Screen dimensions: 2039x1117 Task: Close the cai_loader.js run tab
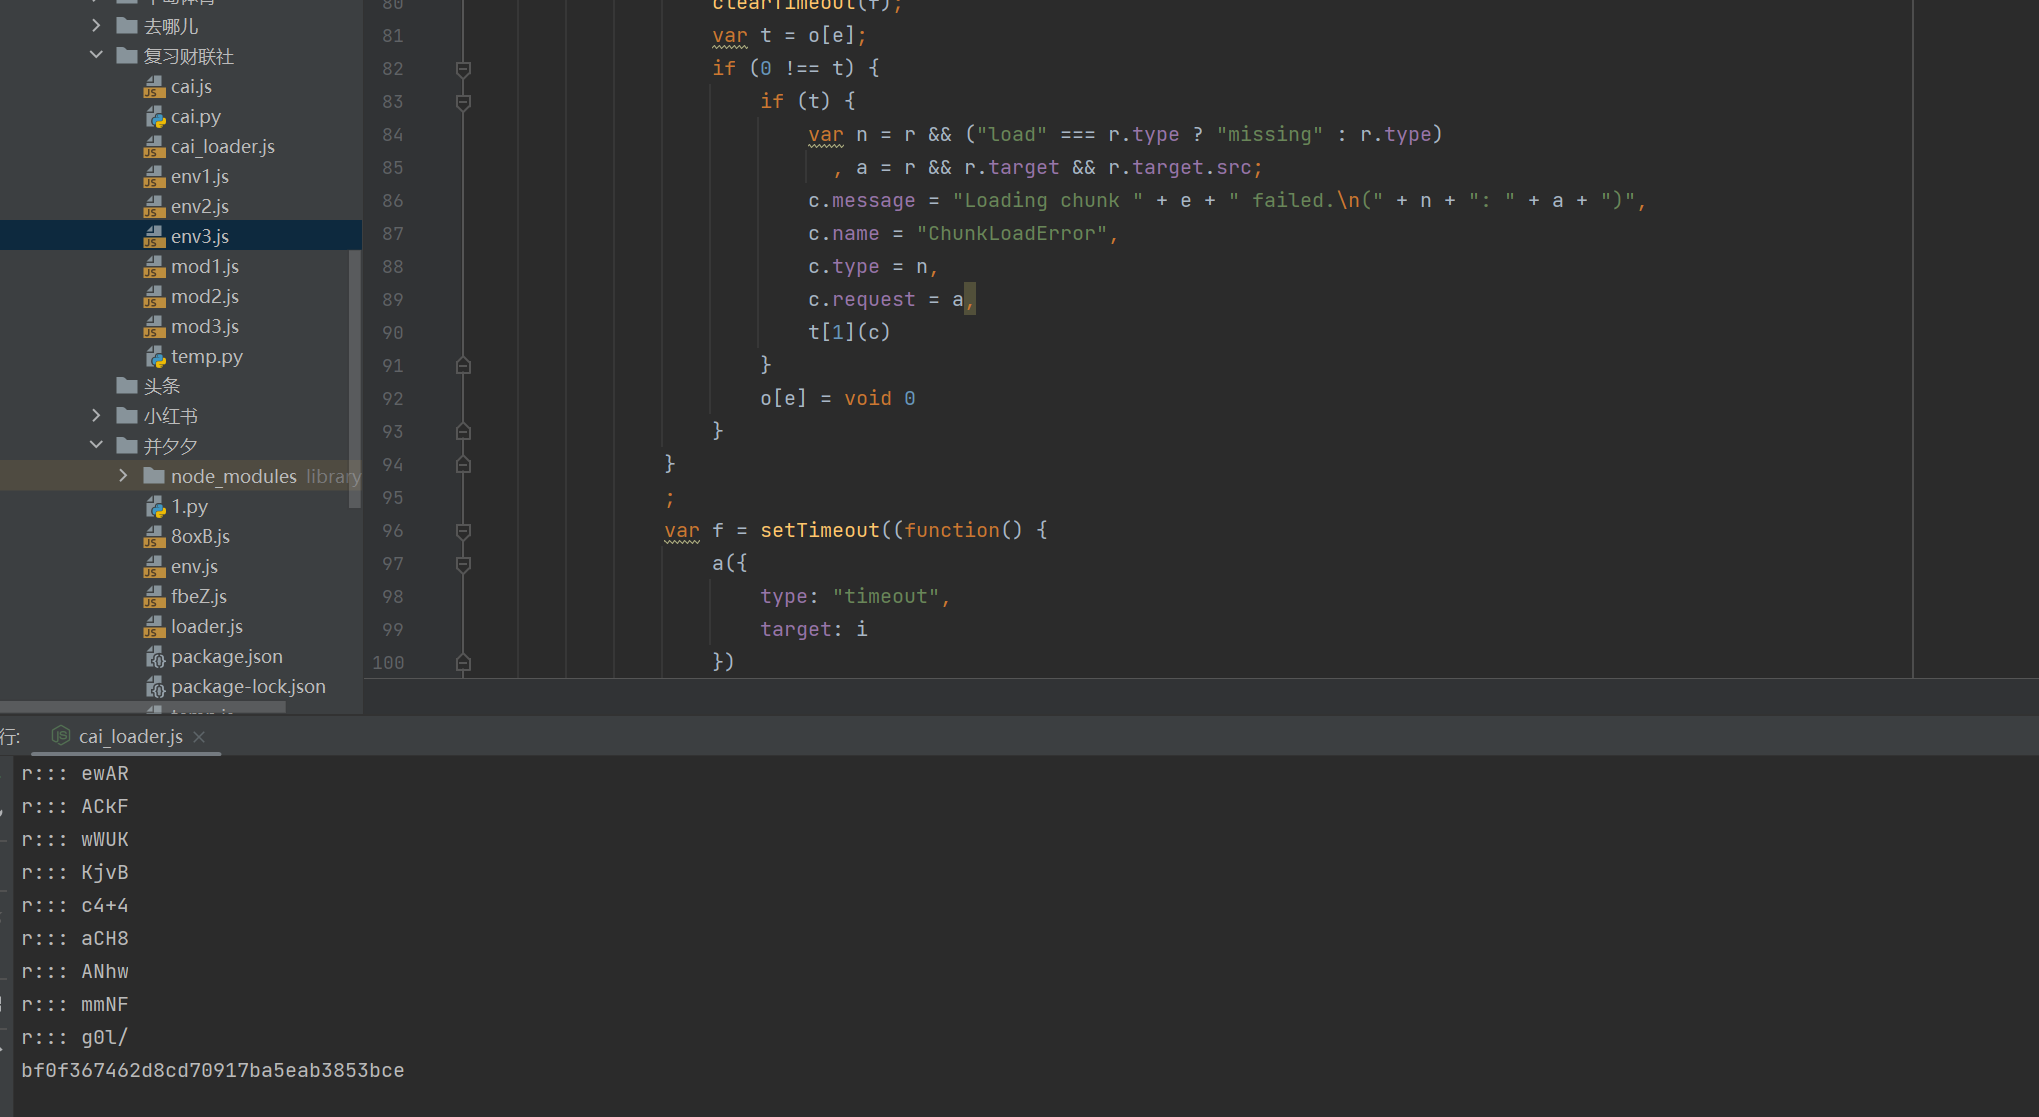tap(199, 737)
